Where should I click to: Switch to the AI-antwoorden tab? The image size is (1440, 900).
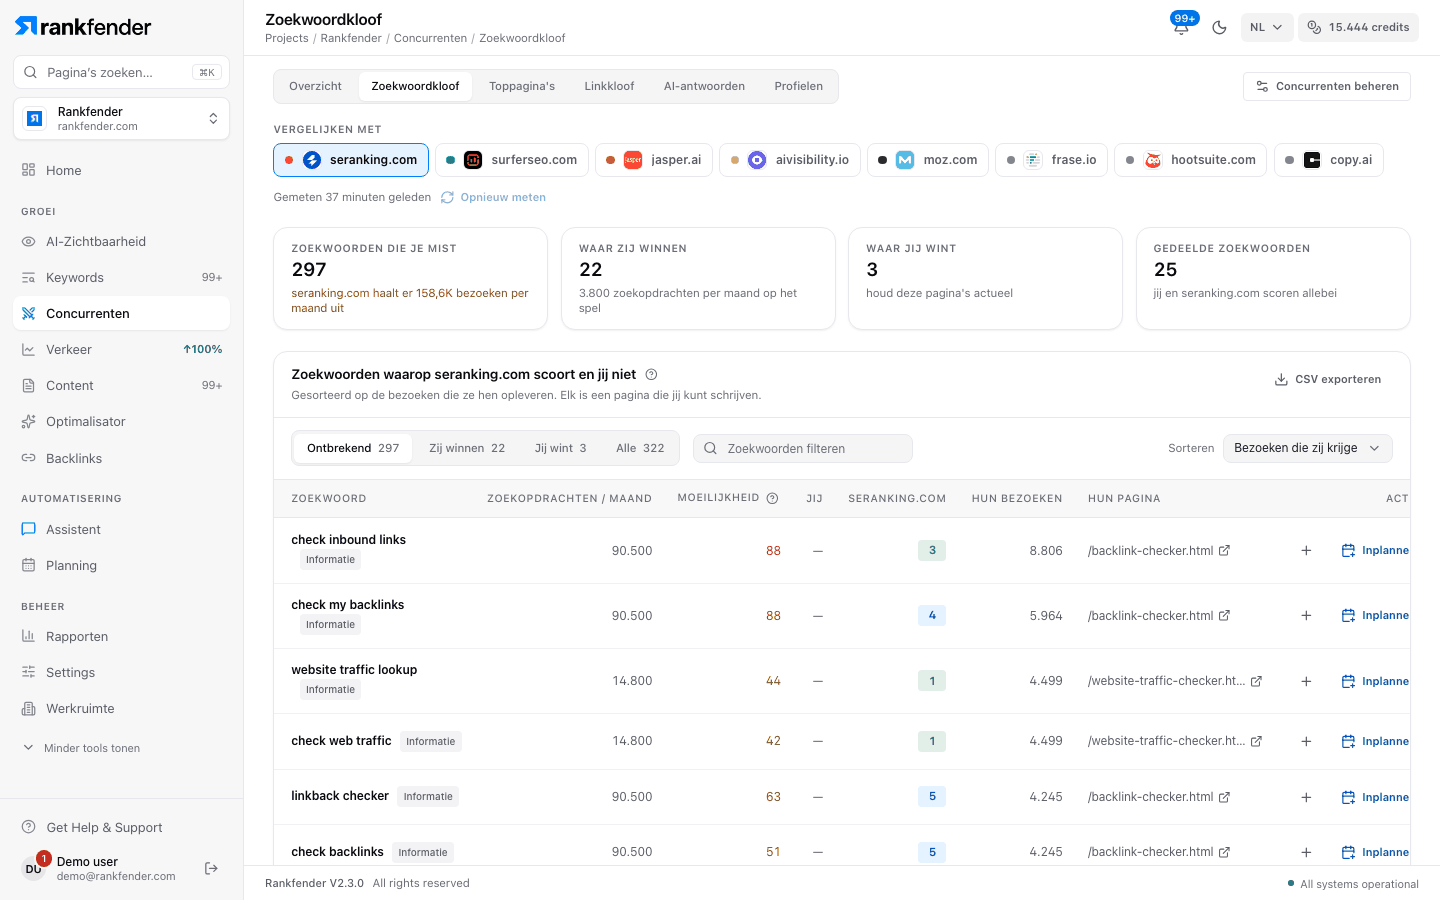pyautogui.click(x=704, y=86)
